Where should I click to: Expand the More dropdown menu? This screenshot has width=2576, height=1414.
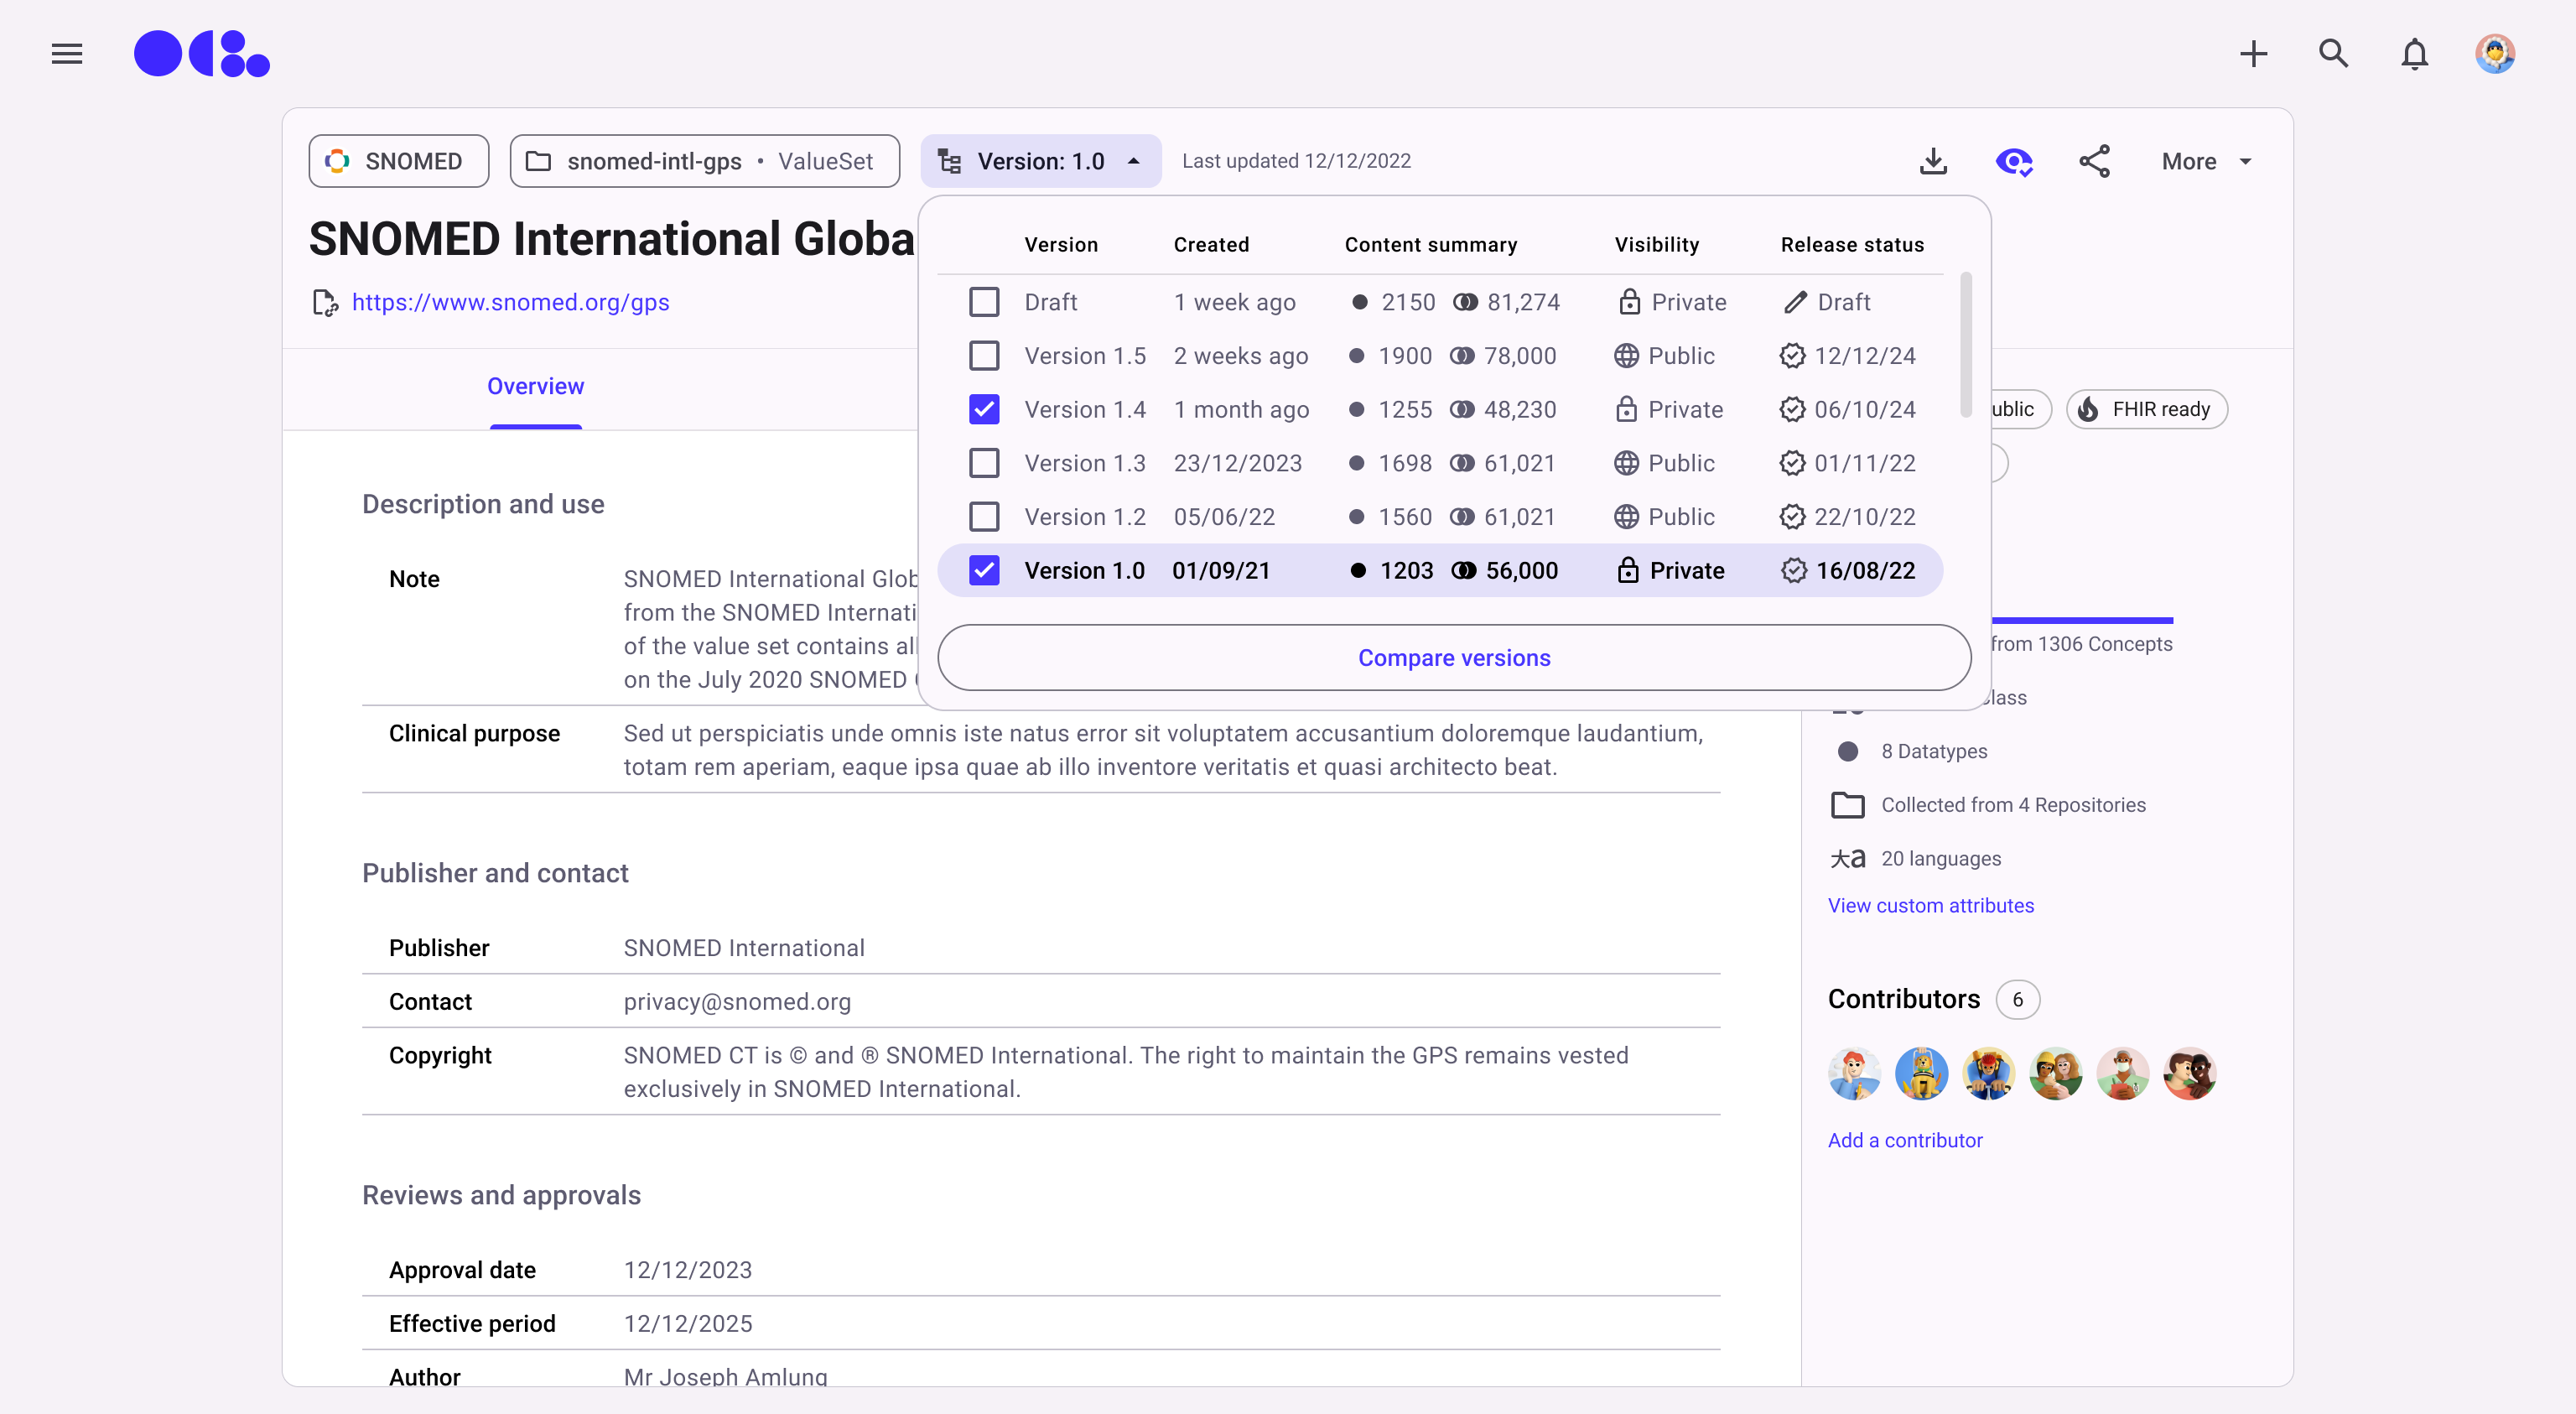coord(2206,161)
